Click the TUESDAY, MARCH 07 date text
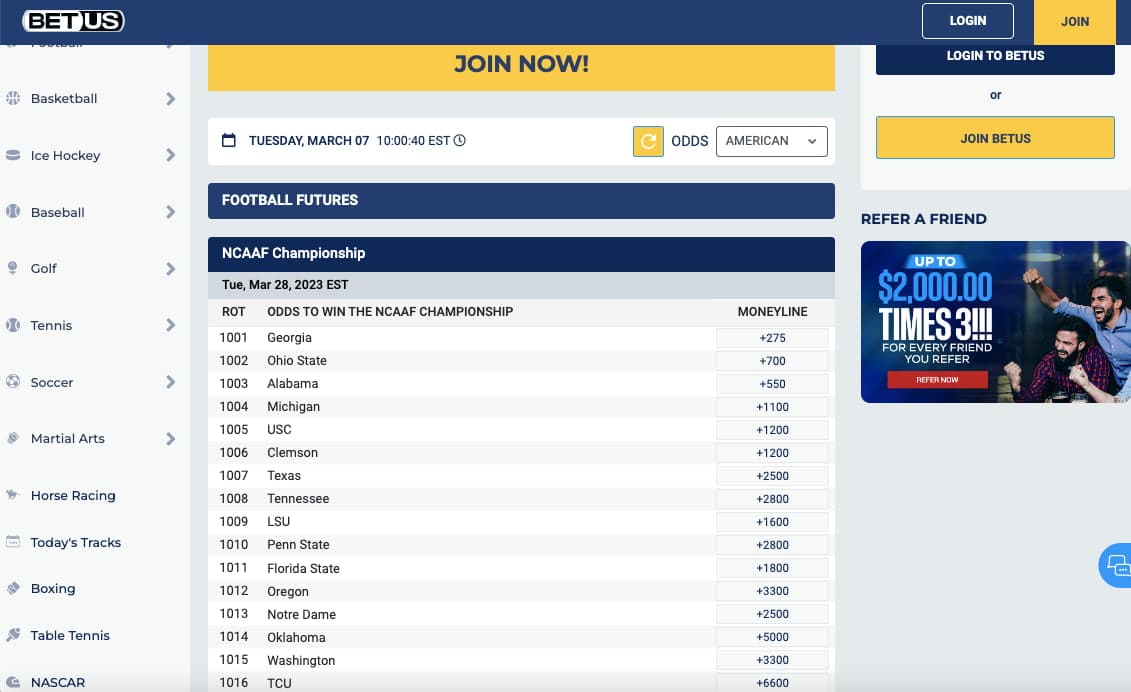Screen dimensions: 1131x692 (309, 141)
